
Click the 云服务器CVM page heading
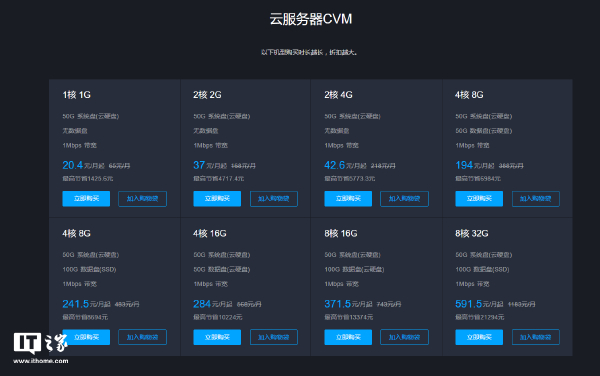click(x=311, y=19)
